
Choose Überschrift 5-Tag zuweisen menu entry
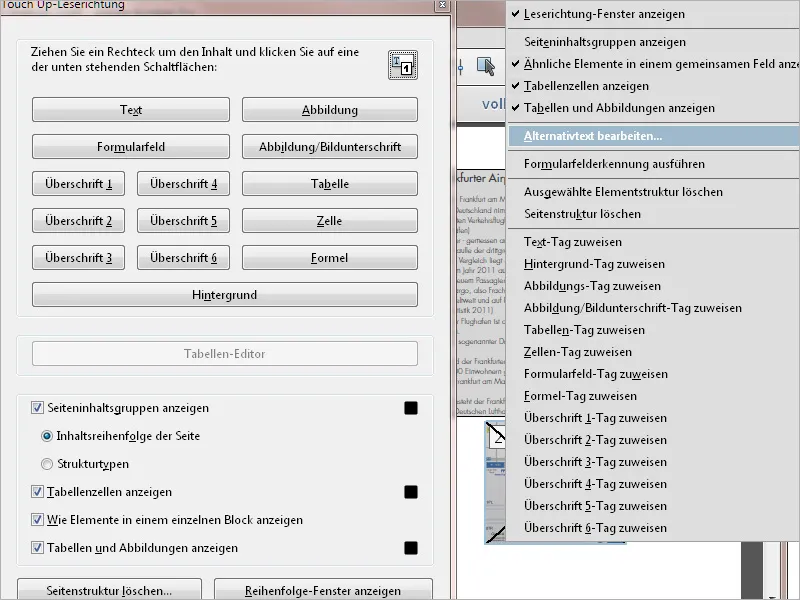(654, 506)
